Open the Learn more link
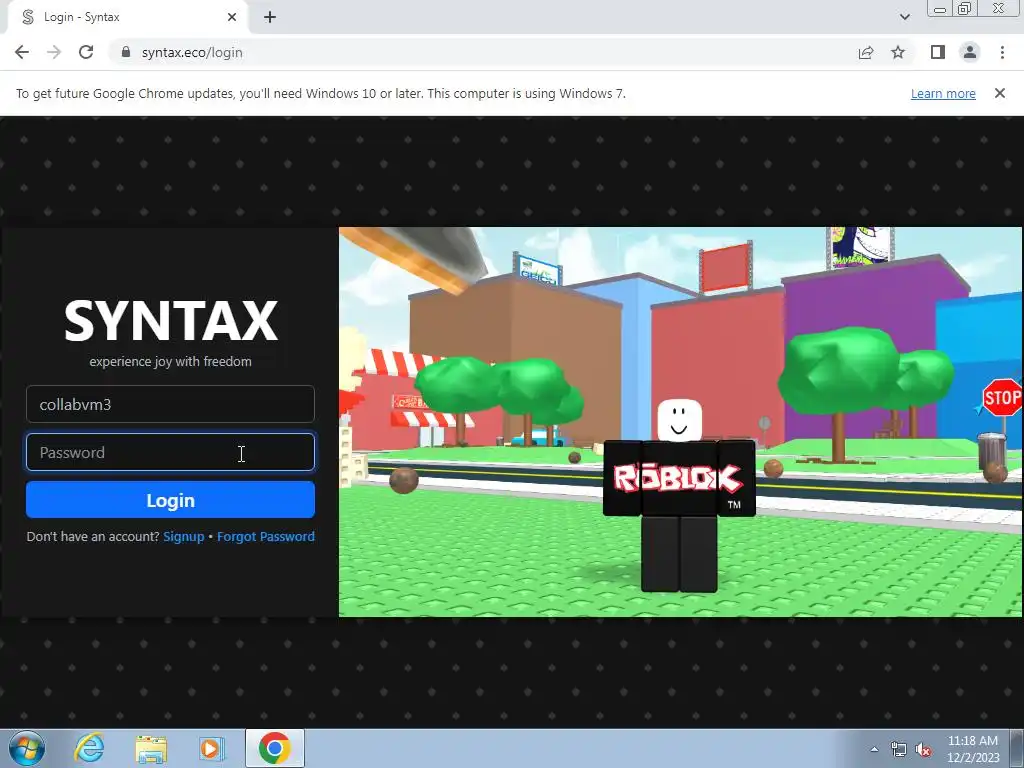The height and width of the screenshot is (768, 1024). tap(943, 93)
